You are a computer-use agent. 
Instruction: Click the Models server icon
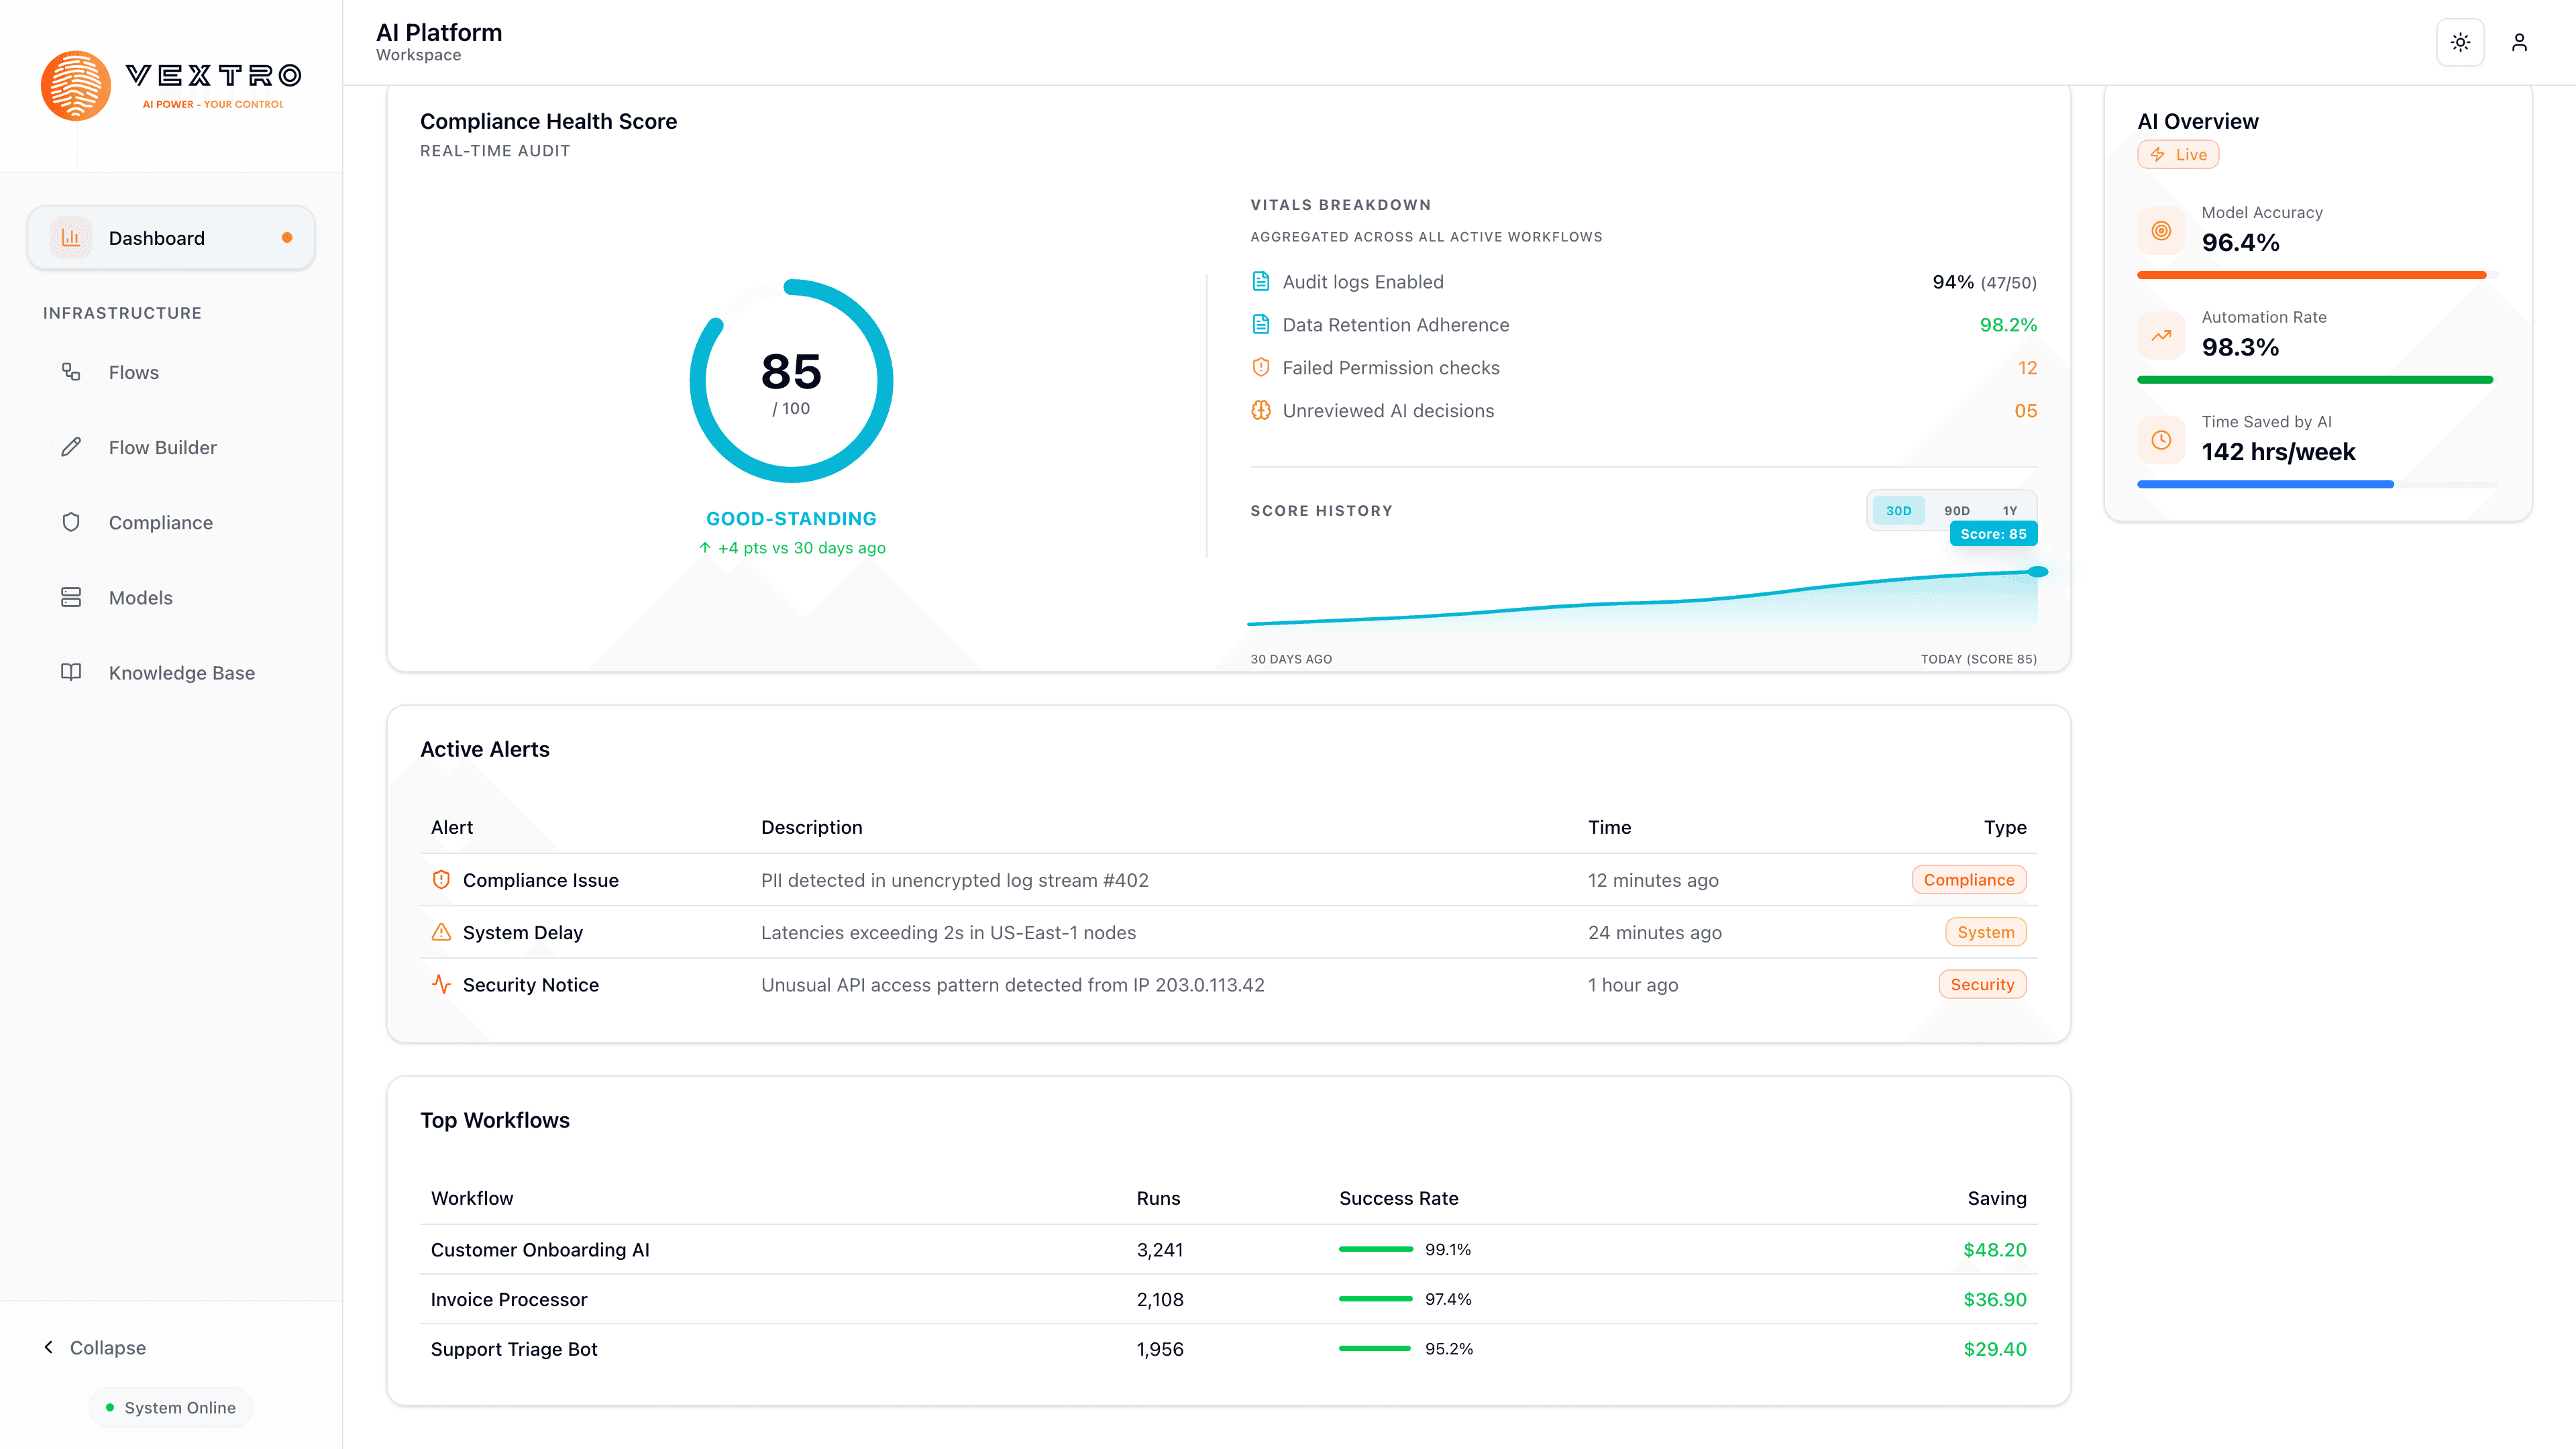[x=71, y=597]
